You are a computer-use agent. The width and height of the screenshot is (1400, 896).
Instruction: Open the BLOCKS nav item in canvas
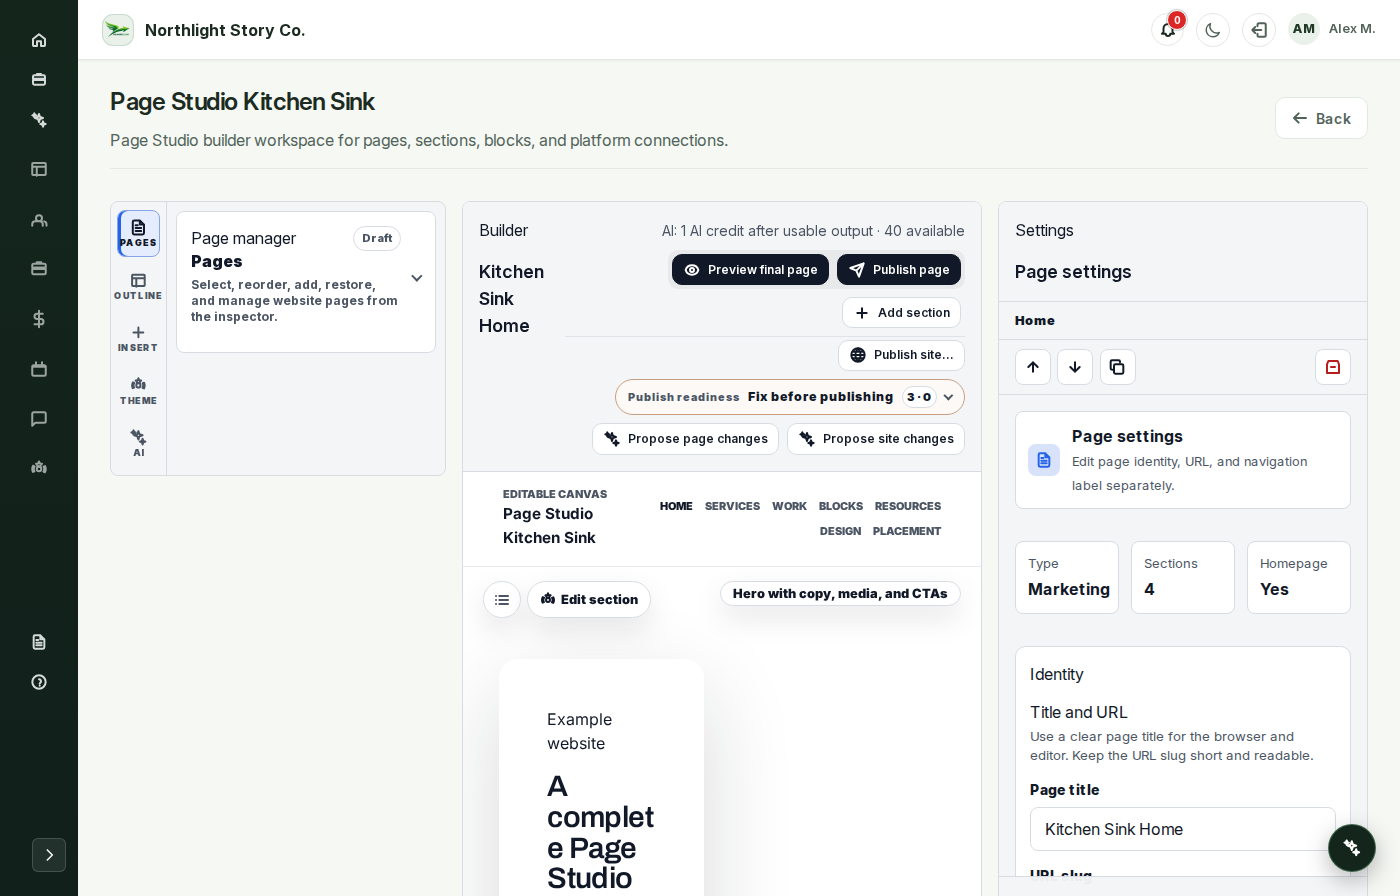coord(841,506)
